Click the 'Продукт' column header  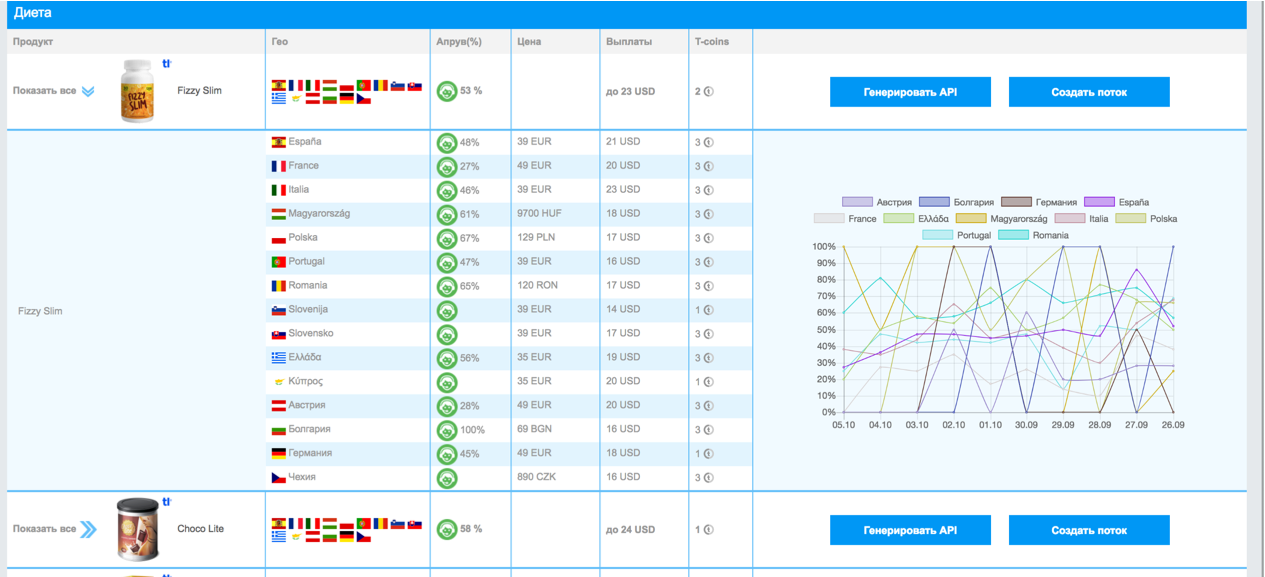pos(33,42)
